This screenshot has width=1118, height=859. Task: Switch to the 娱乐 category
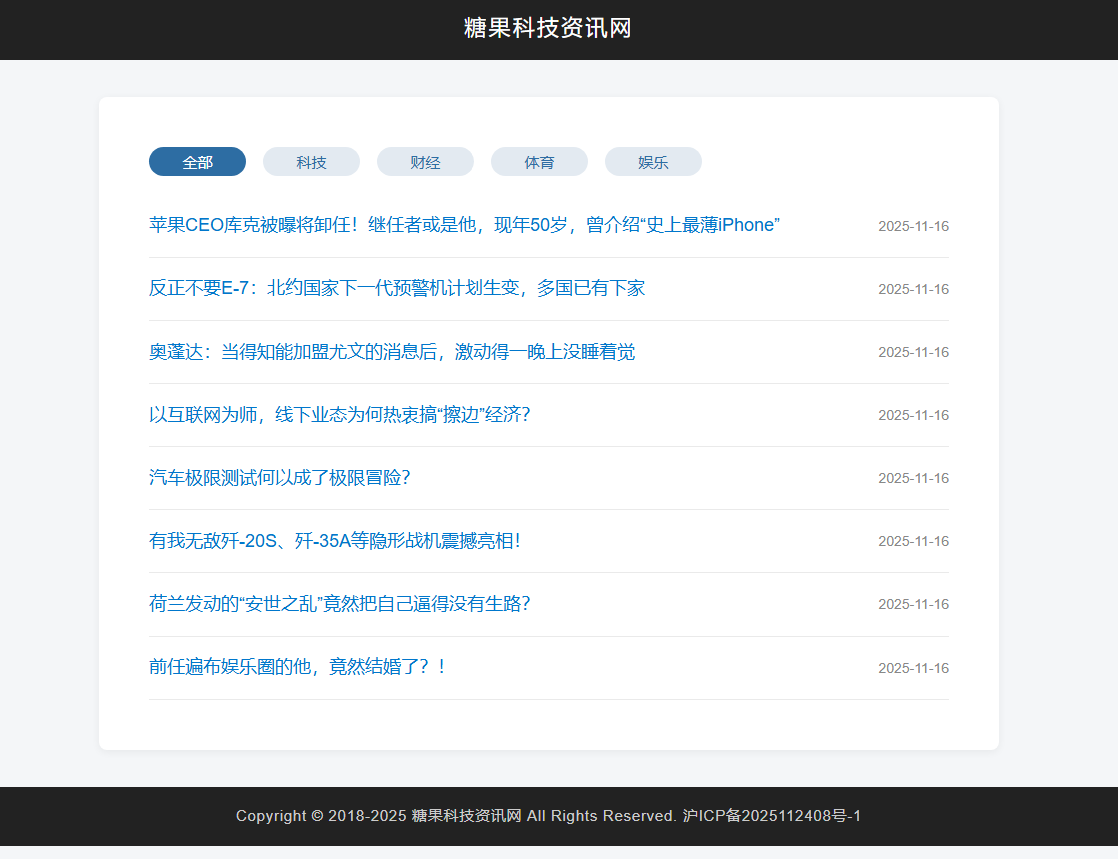653,161
